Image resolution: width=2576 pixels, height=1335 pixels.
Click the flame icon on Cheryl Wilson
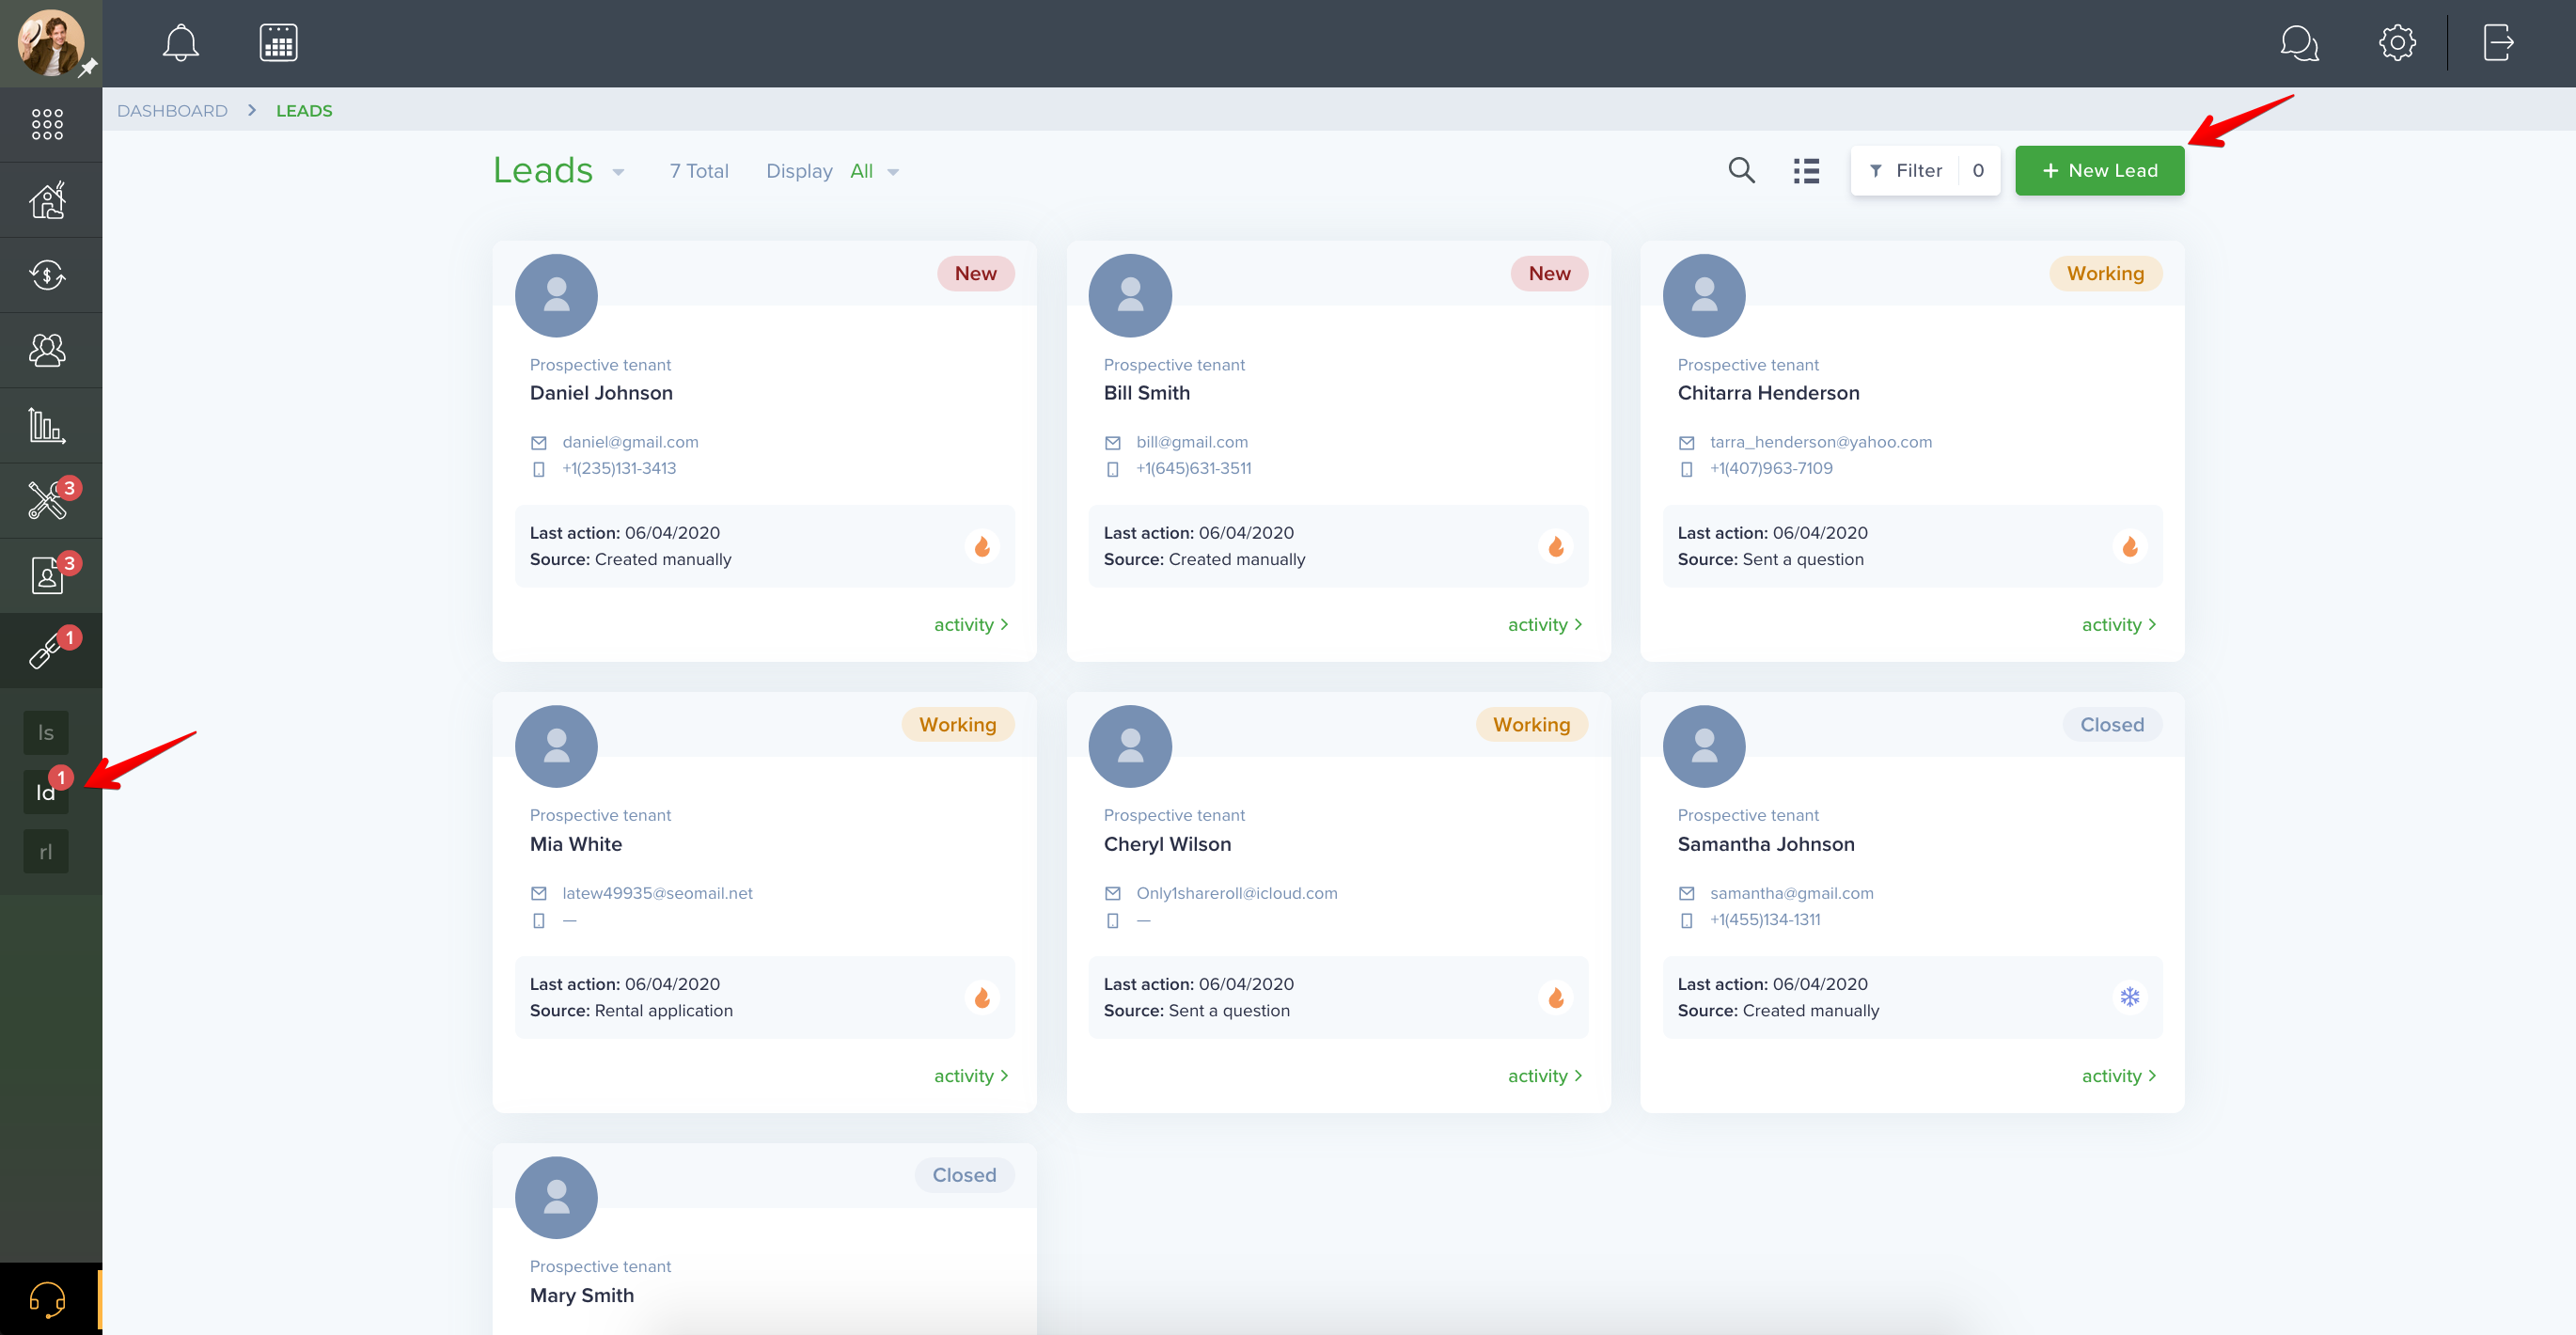point(1556,998)
